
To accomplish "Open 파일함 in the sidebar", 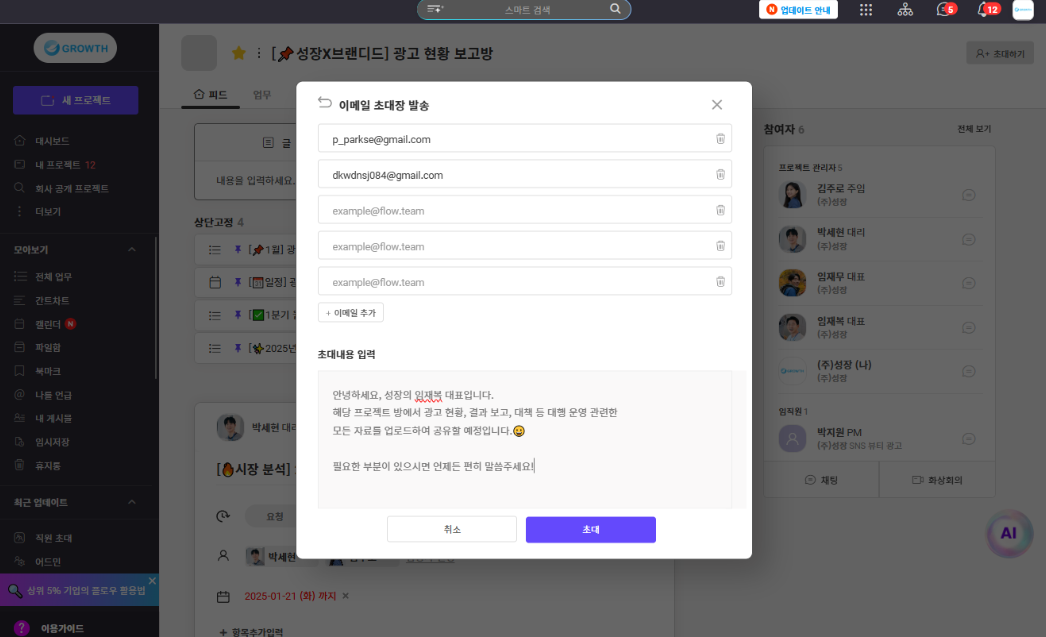I will [47, 348].
